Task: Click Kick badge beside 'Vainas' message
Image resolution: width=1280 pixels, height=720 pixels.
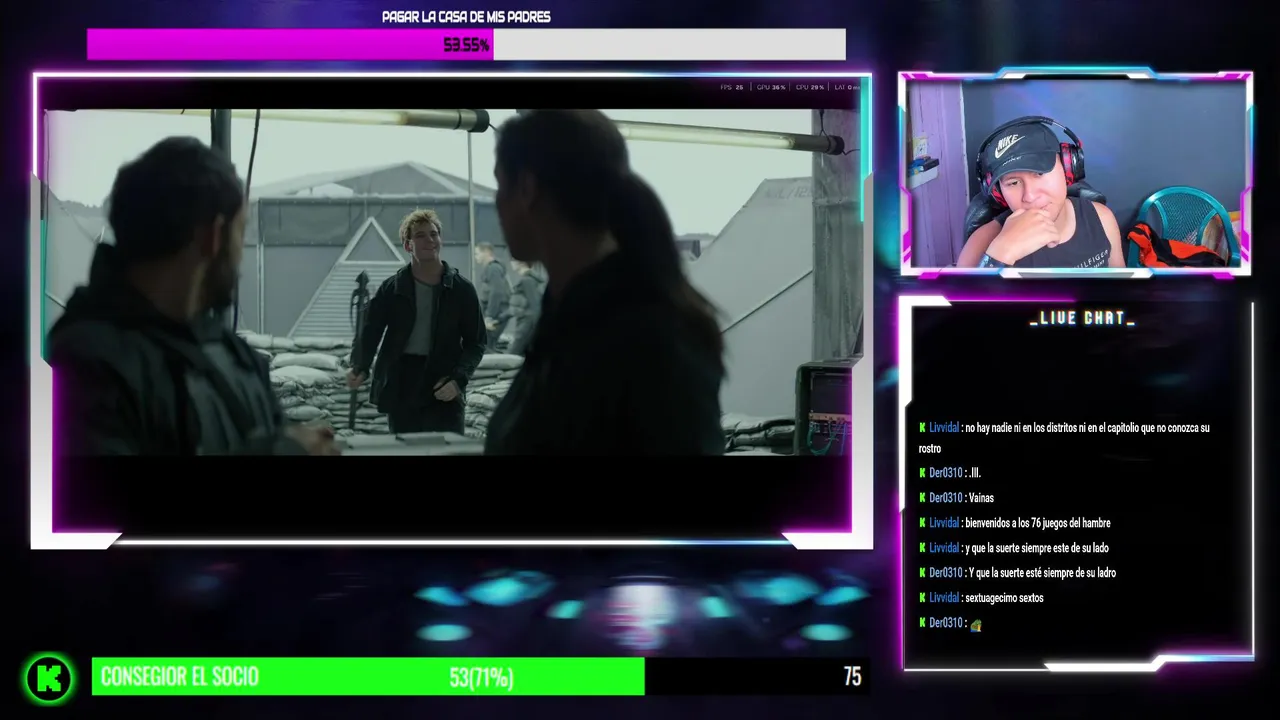Action: [x=922, y=498]
